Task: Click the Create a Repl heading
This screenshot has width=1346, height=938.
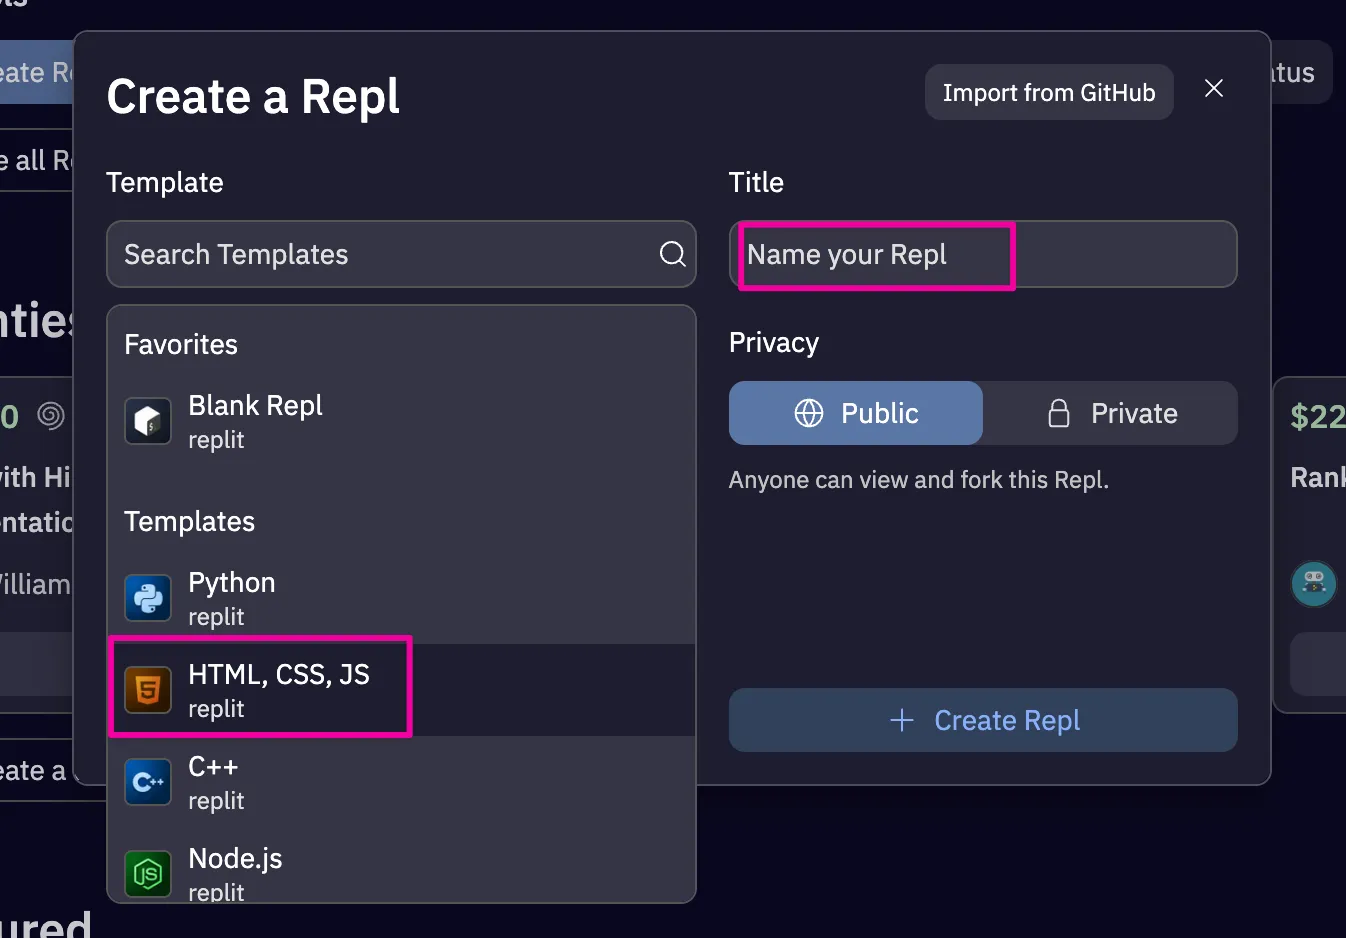Action: 253,97
